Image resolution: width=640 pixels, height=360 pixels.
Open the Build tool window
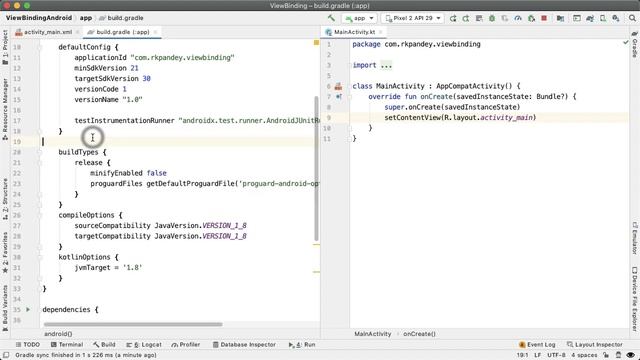104,344
